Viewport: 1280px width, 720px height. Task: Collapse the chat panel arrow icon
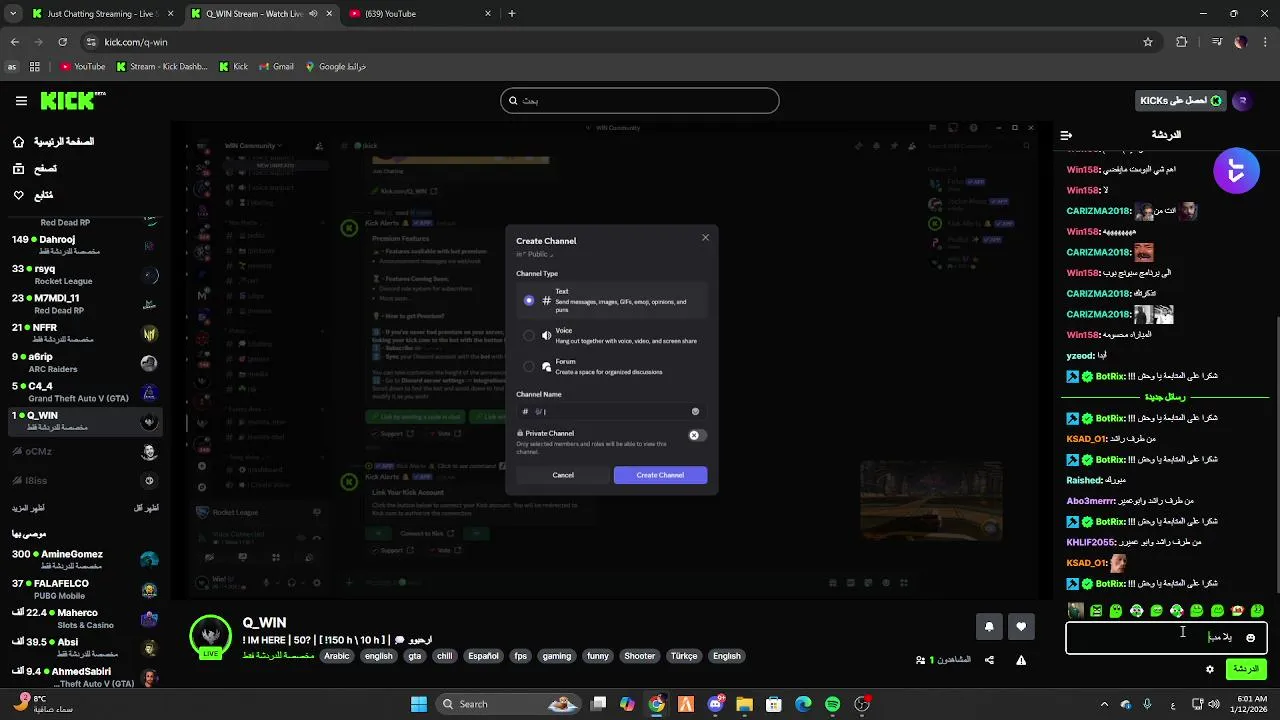point(1066,135)
